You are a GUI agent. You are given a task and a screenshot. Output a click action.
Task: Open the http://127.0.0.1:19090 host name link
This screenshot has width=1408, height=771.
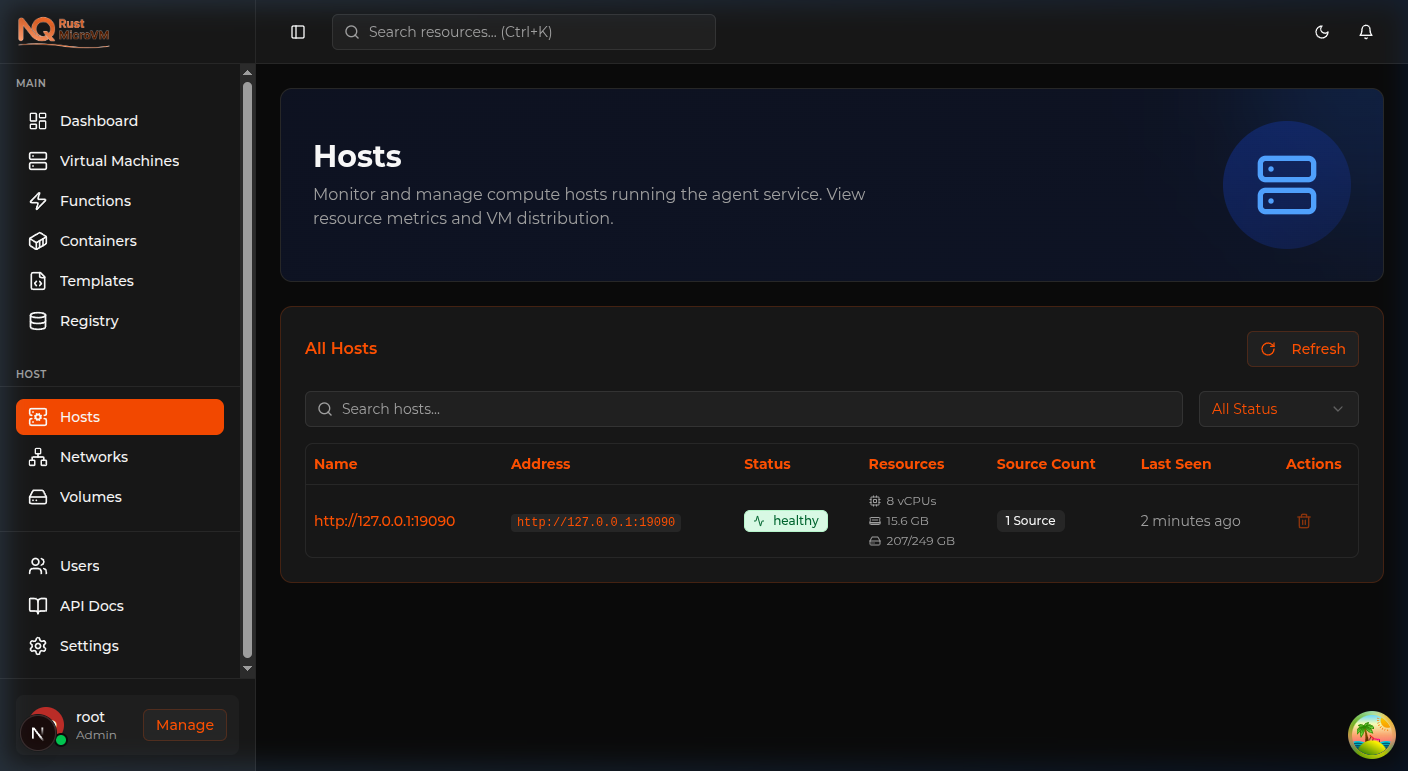(385, 521)
